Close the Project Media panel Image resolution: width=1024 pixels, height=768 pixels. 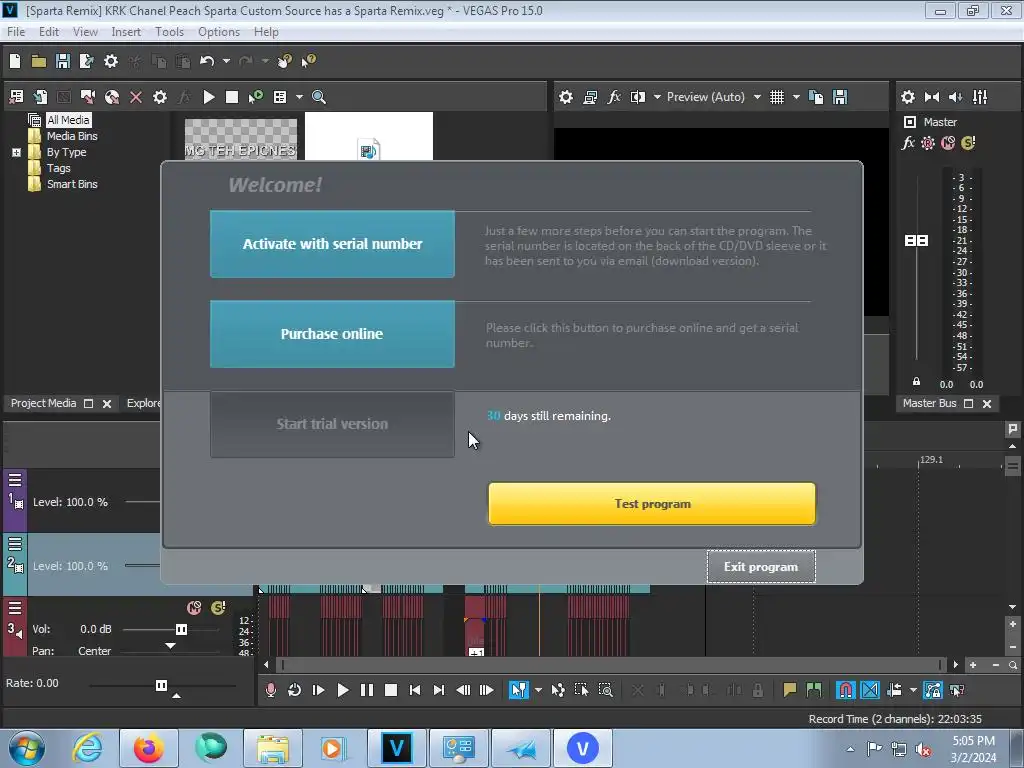pyautogui.click(x=107, y=404)
